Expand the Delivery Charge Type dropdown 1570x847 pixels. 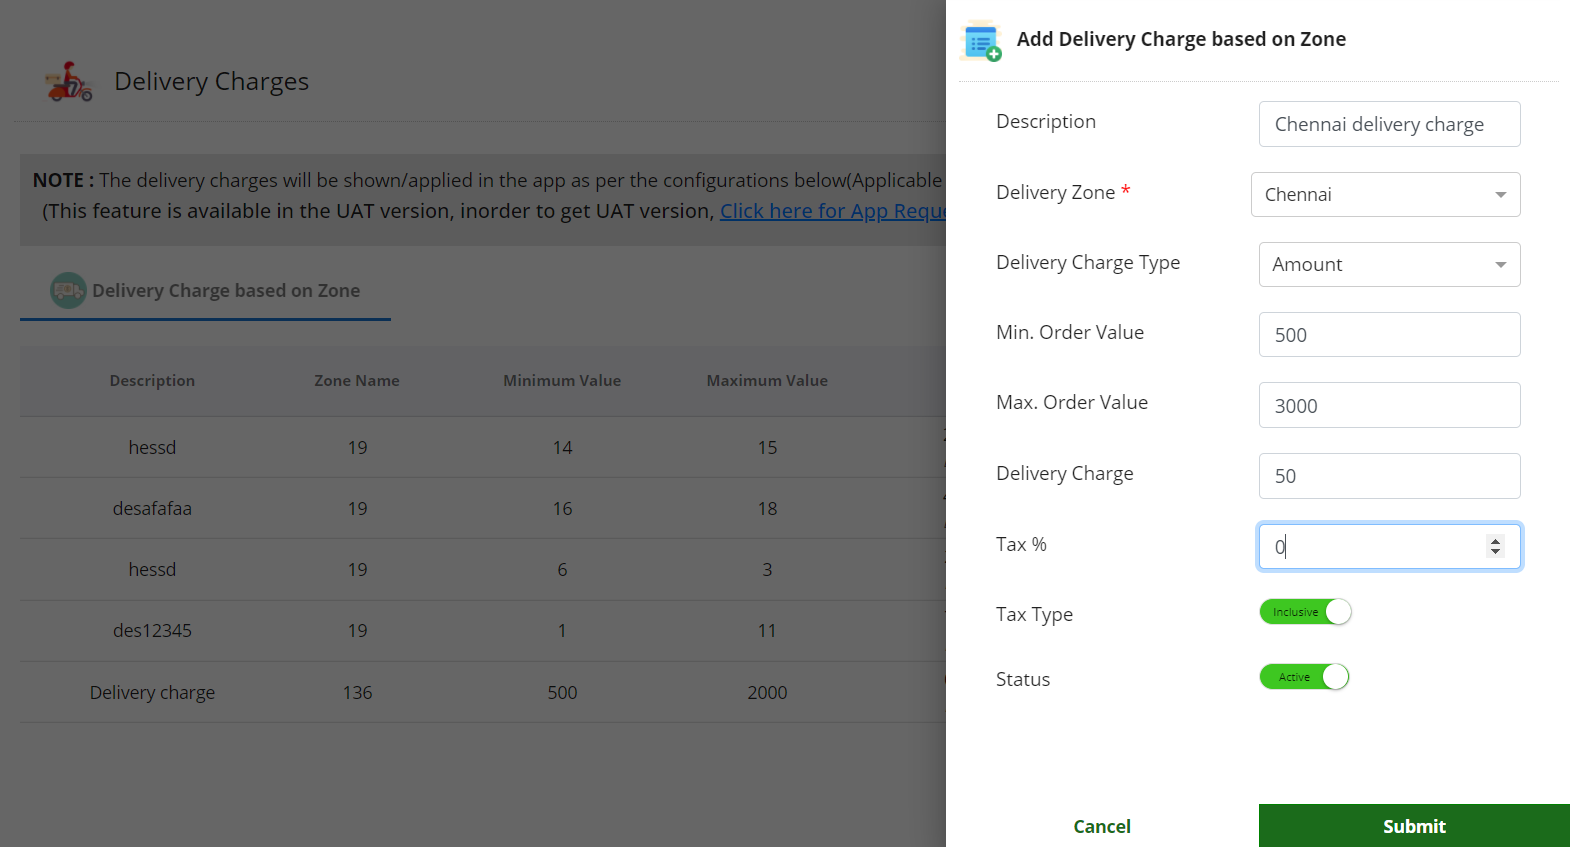pos(1389,265)
